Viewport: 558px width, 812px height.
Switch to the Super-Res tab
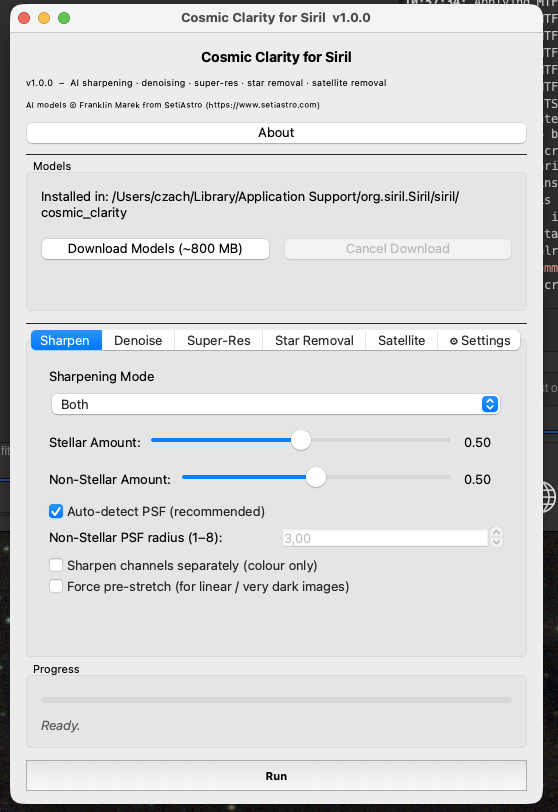(x=218, y=340)
